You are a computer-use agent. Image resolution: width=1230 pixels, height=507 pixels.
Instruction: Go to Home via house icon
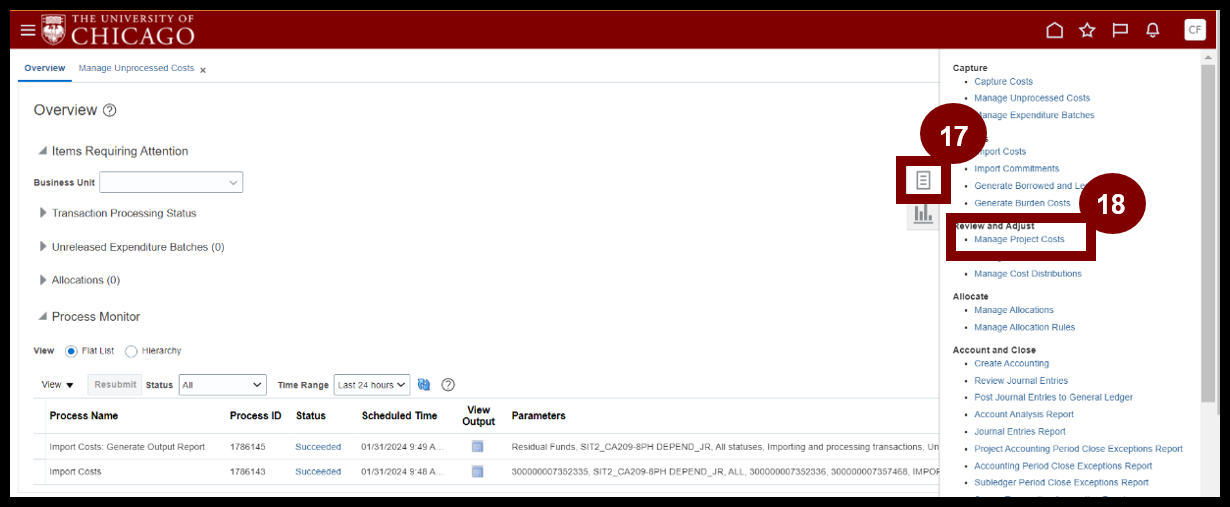point(1054,30)
